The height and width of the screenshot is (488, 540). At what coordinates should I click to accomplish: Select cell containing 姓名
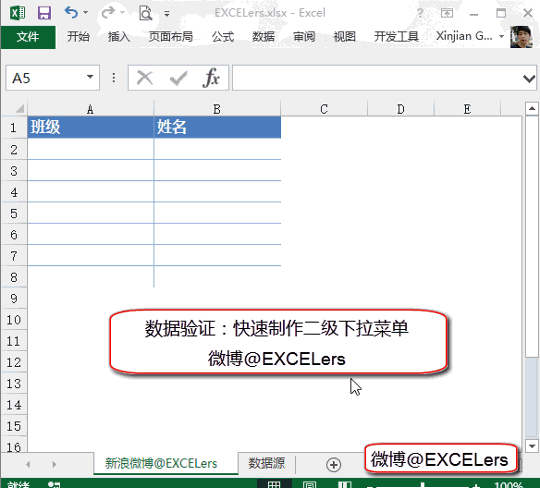[217, 127]
